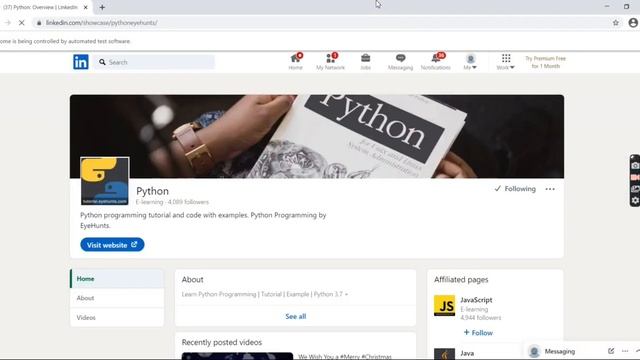Open the Chrome profile avatar icon
Screen dimensions: 640x360
pyautogui.click(x=633, y=23)
